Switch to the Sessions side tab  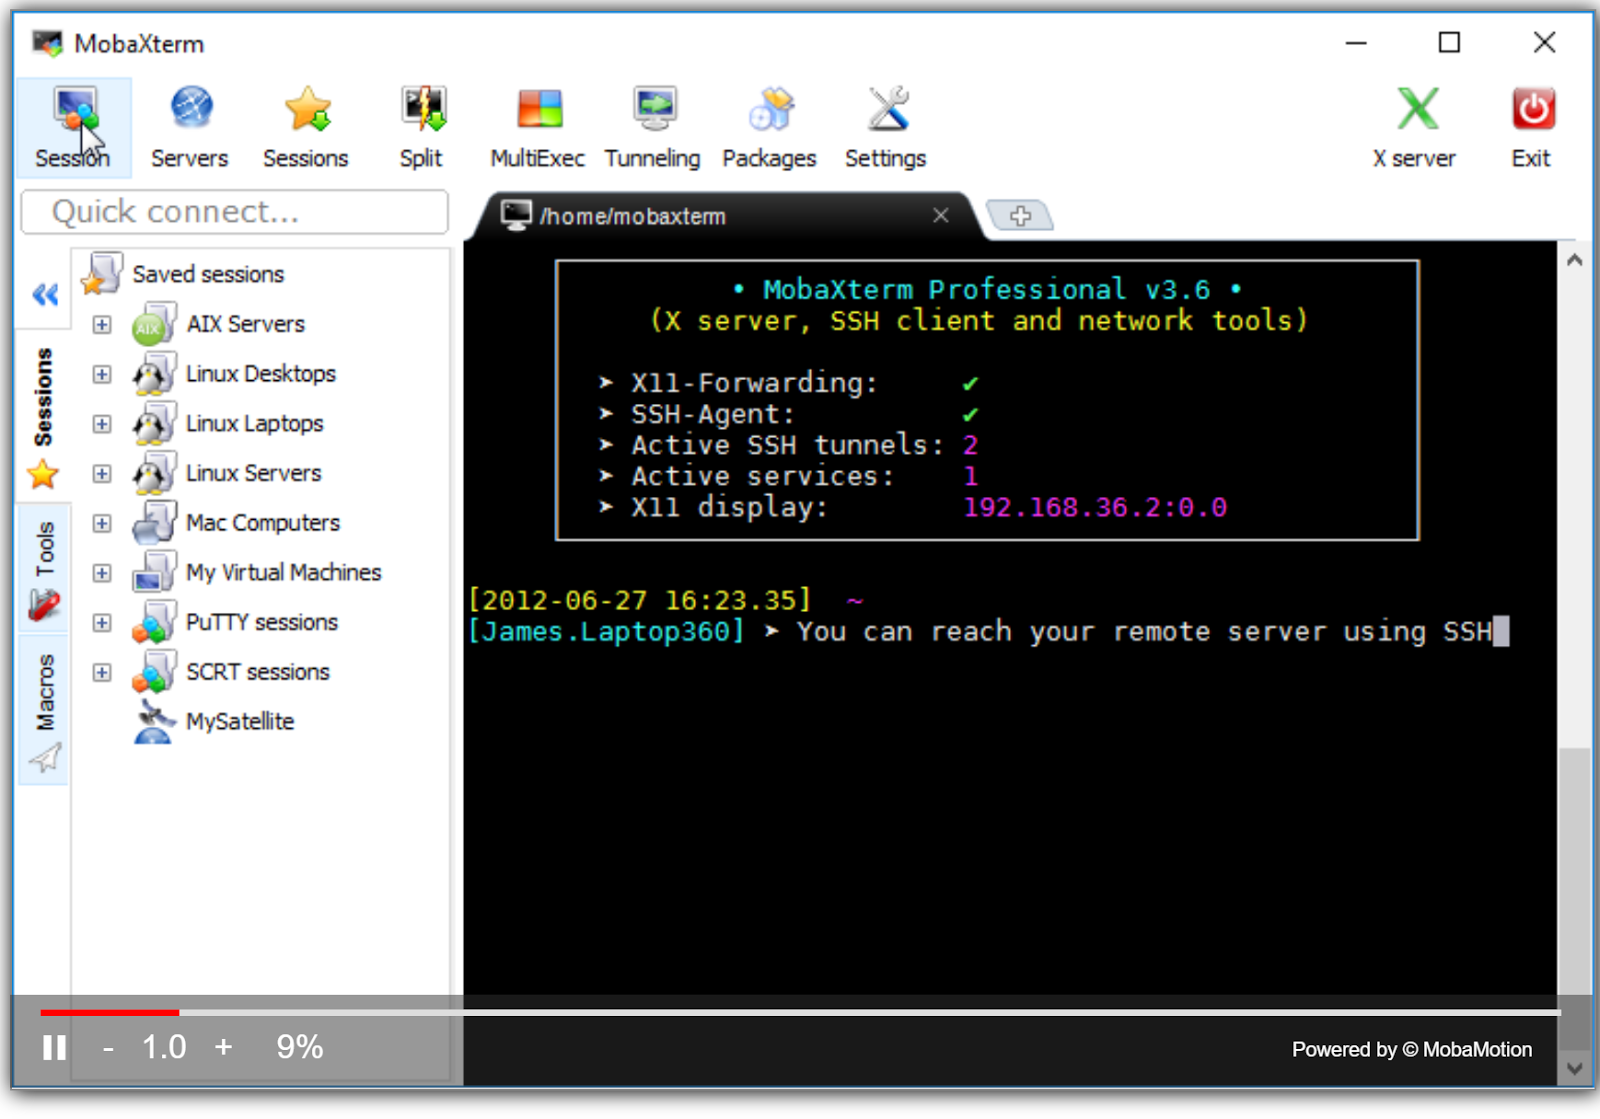(x=44, y=416)
